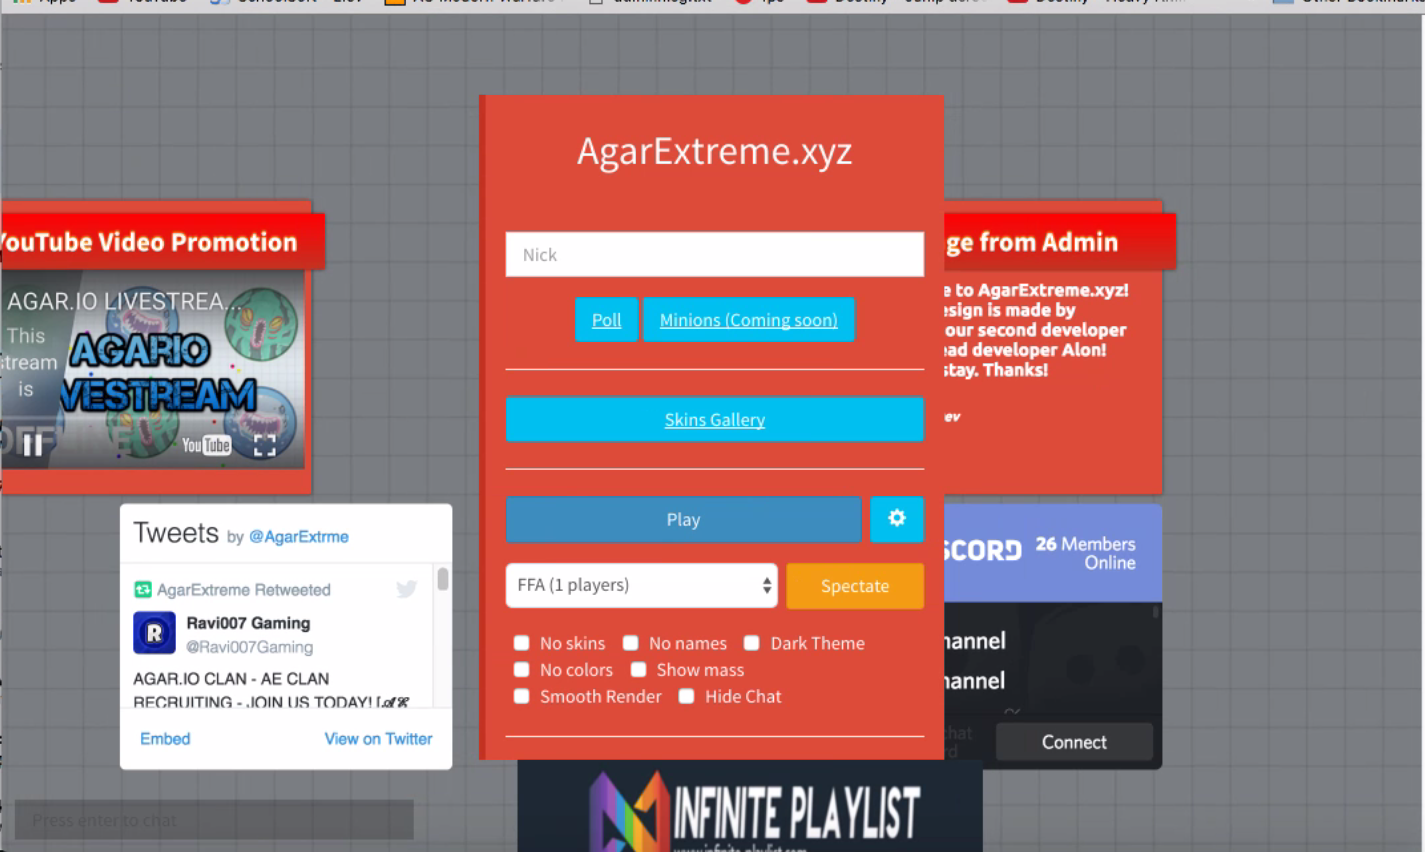Open the @AgarExtrme Twitter profile link

click(x=299, y=537)
